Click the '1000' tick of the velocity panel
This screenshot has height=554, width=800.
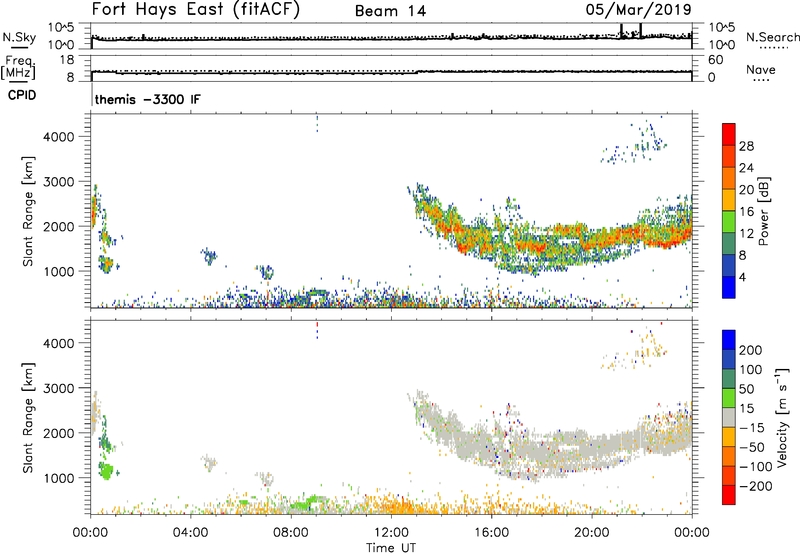(x=59, y=478)
